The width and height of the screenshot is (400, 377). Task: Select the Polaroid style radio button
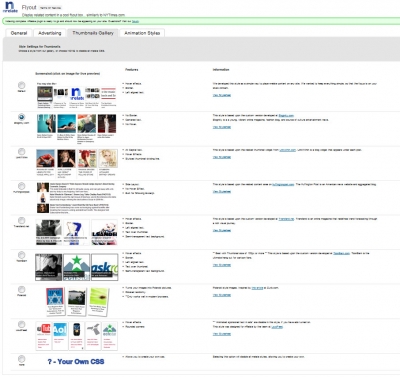[x=21, y=289]
